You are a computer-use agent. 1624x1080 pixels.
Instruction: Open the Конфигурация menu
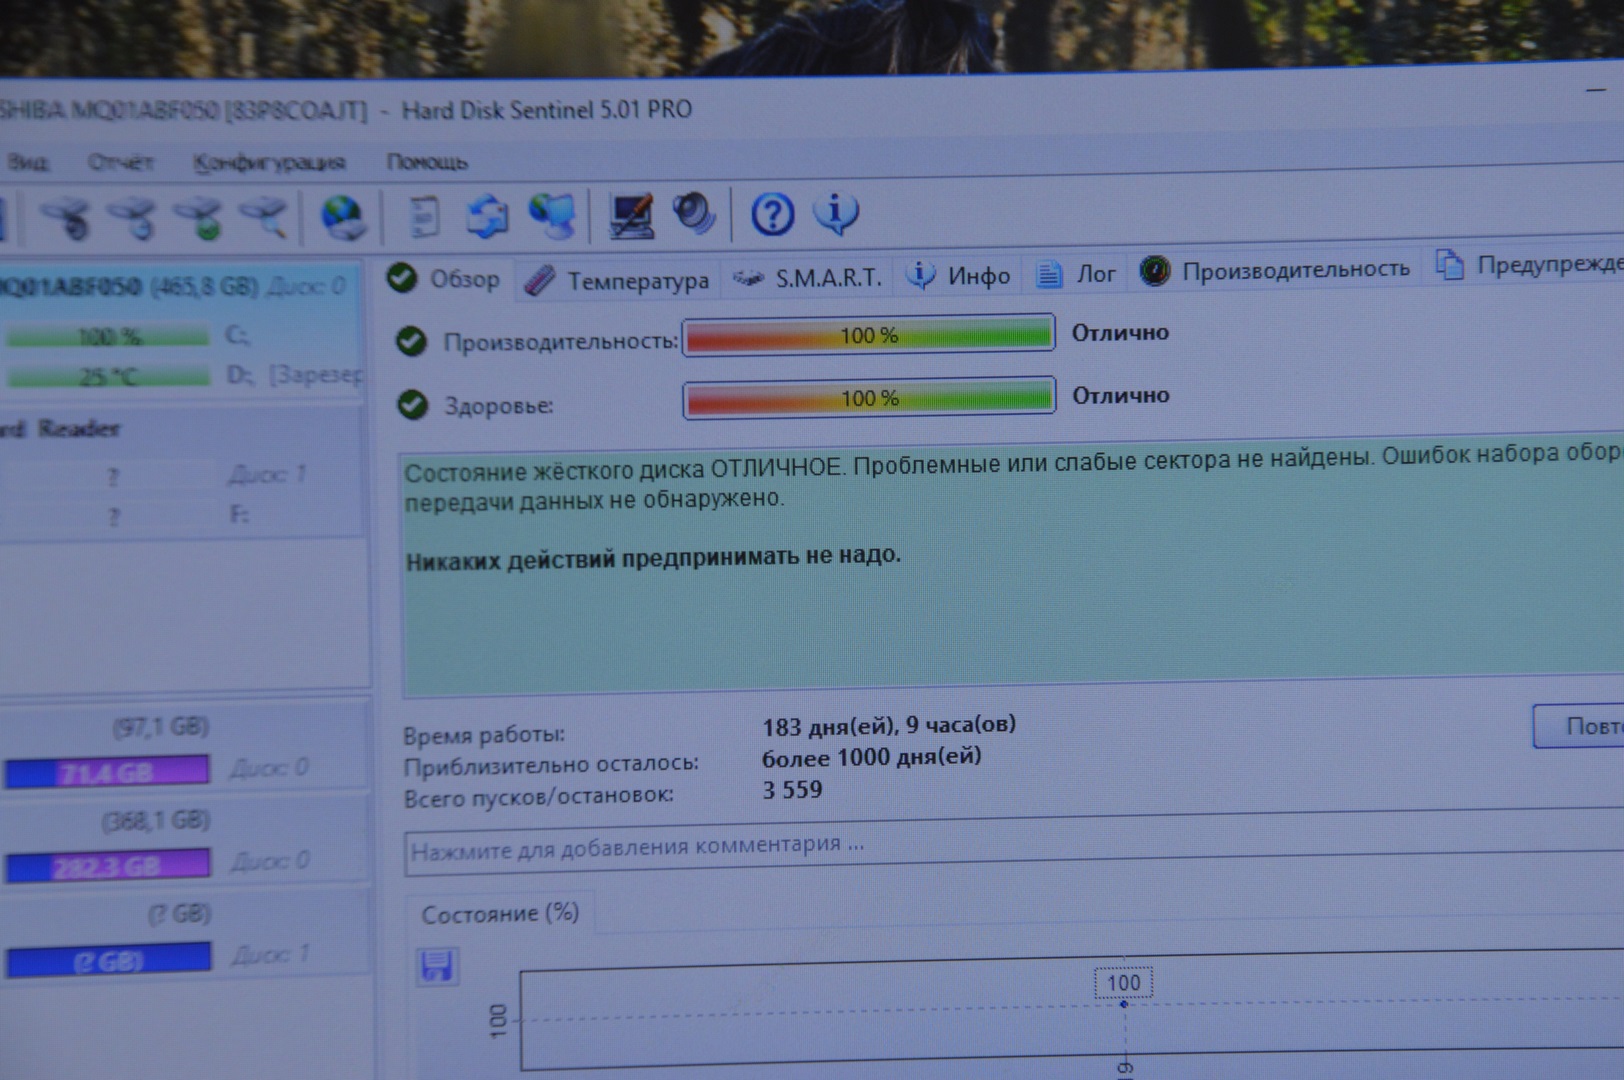pyautogui.click(x=269, y=163)
